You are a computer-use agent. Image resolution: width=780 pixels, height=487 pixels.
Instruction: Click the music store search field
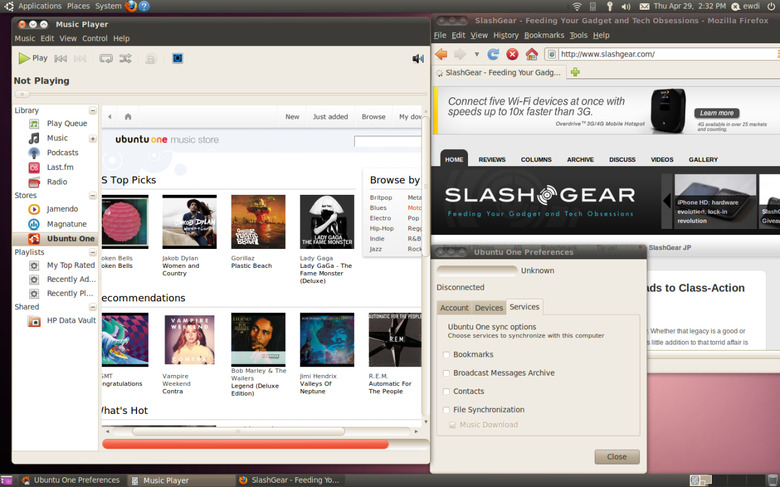(x=388, y=141)
